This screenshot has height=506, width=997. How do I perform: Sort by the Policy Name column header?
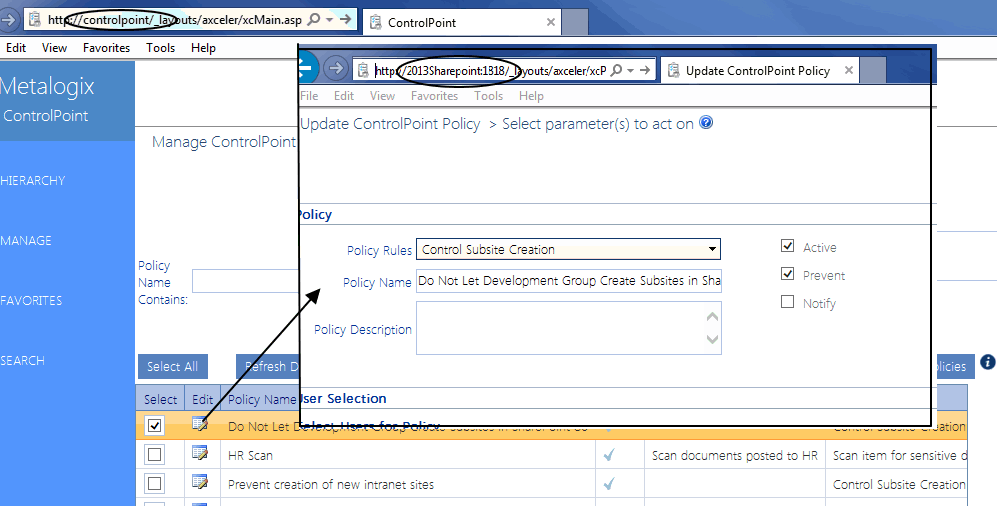[x=262, y=399]
